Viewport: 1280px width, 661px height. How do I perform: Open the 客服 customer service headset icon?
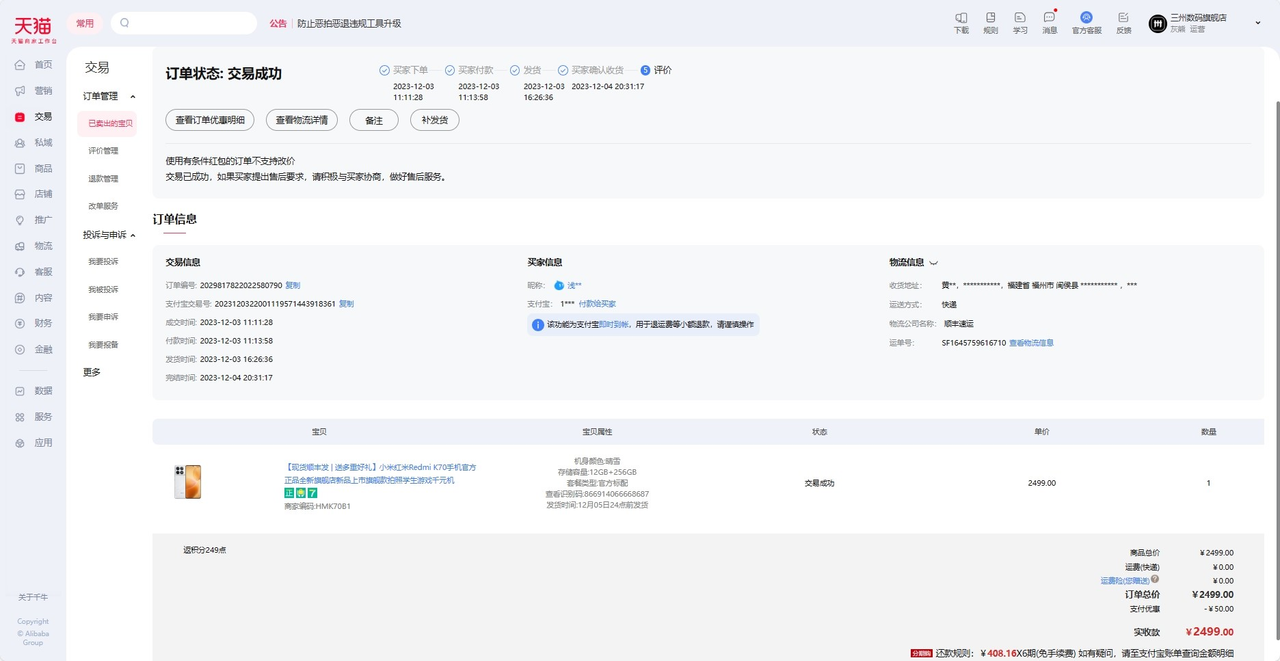tap(20, 272)
